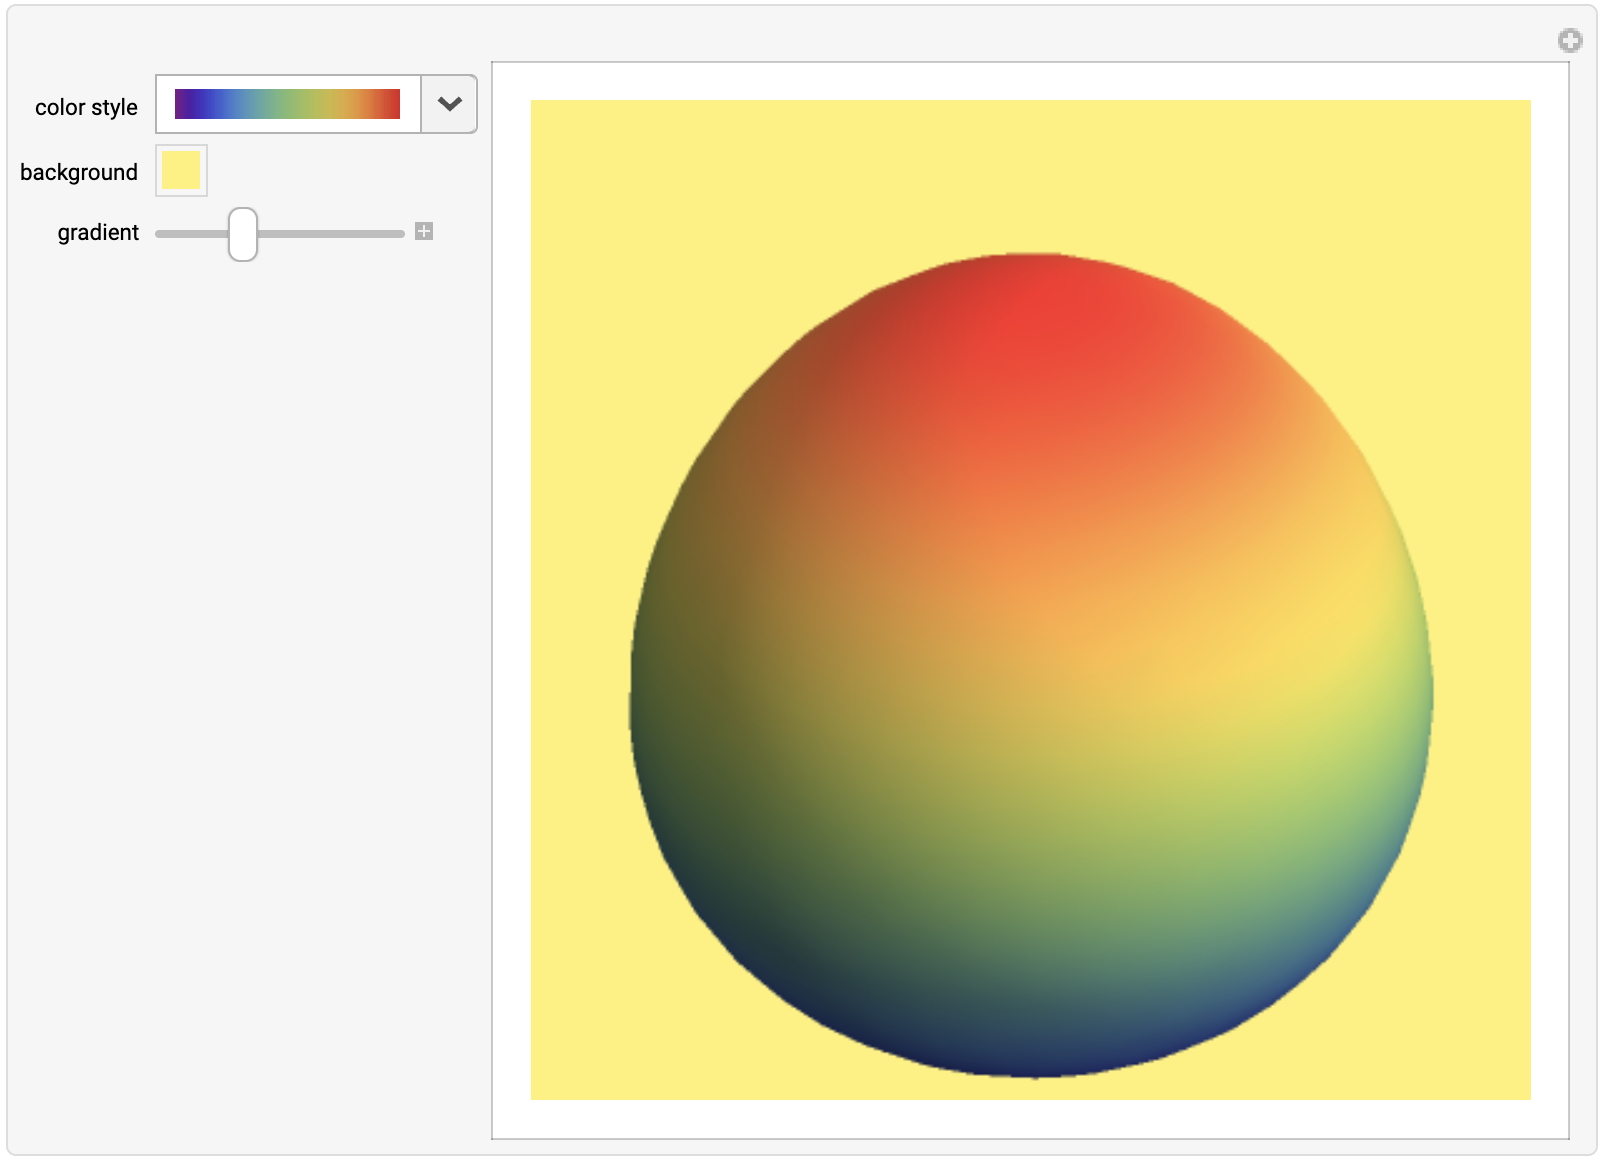
Task: Click the 'gradient' label
Action: (x=98, y=232)
